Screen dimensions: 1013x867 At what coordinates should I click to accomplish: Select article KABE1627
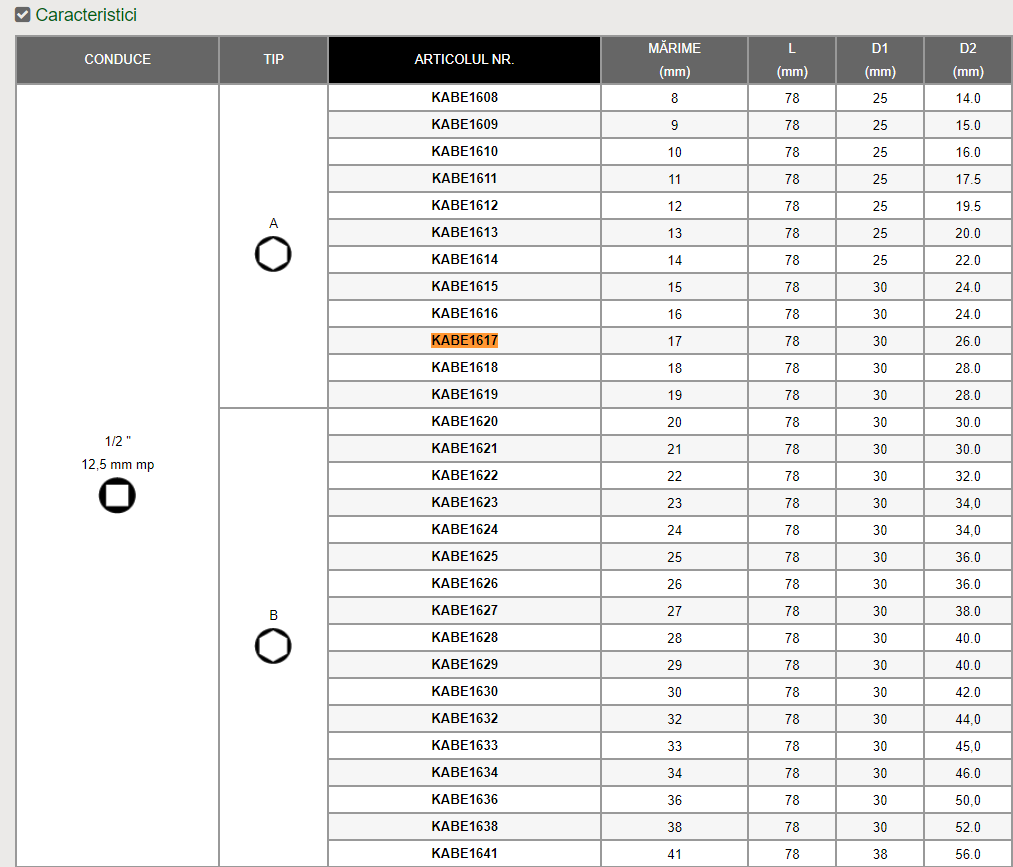[464, 611]
